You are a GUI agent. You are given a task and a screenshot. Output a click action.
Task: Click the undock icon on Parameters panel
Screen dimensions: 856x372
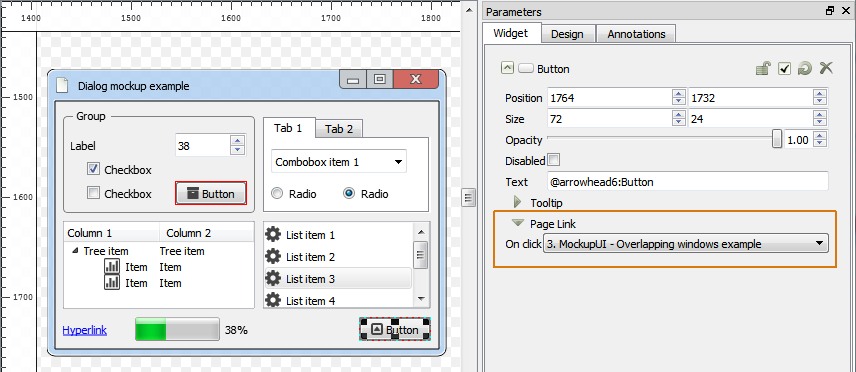click(830, 11)
